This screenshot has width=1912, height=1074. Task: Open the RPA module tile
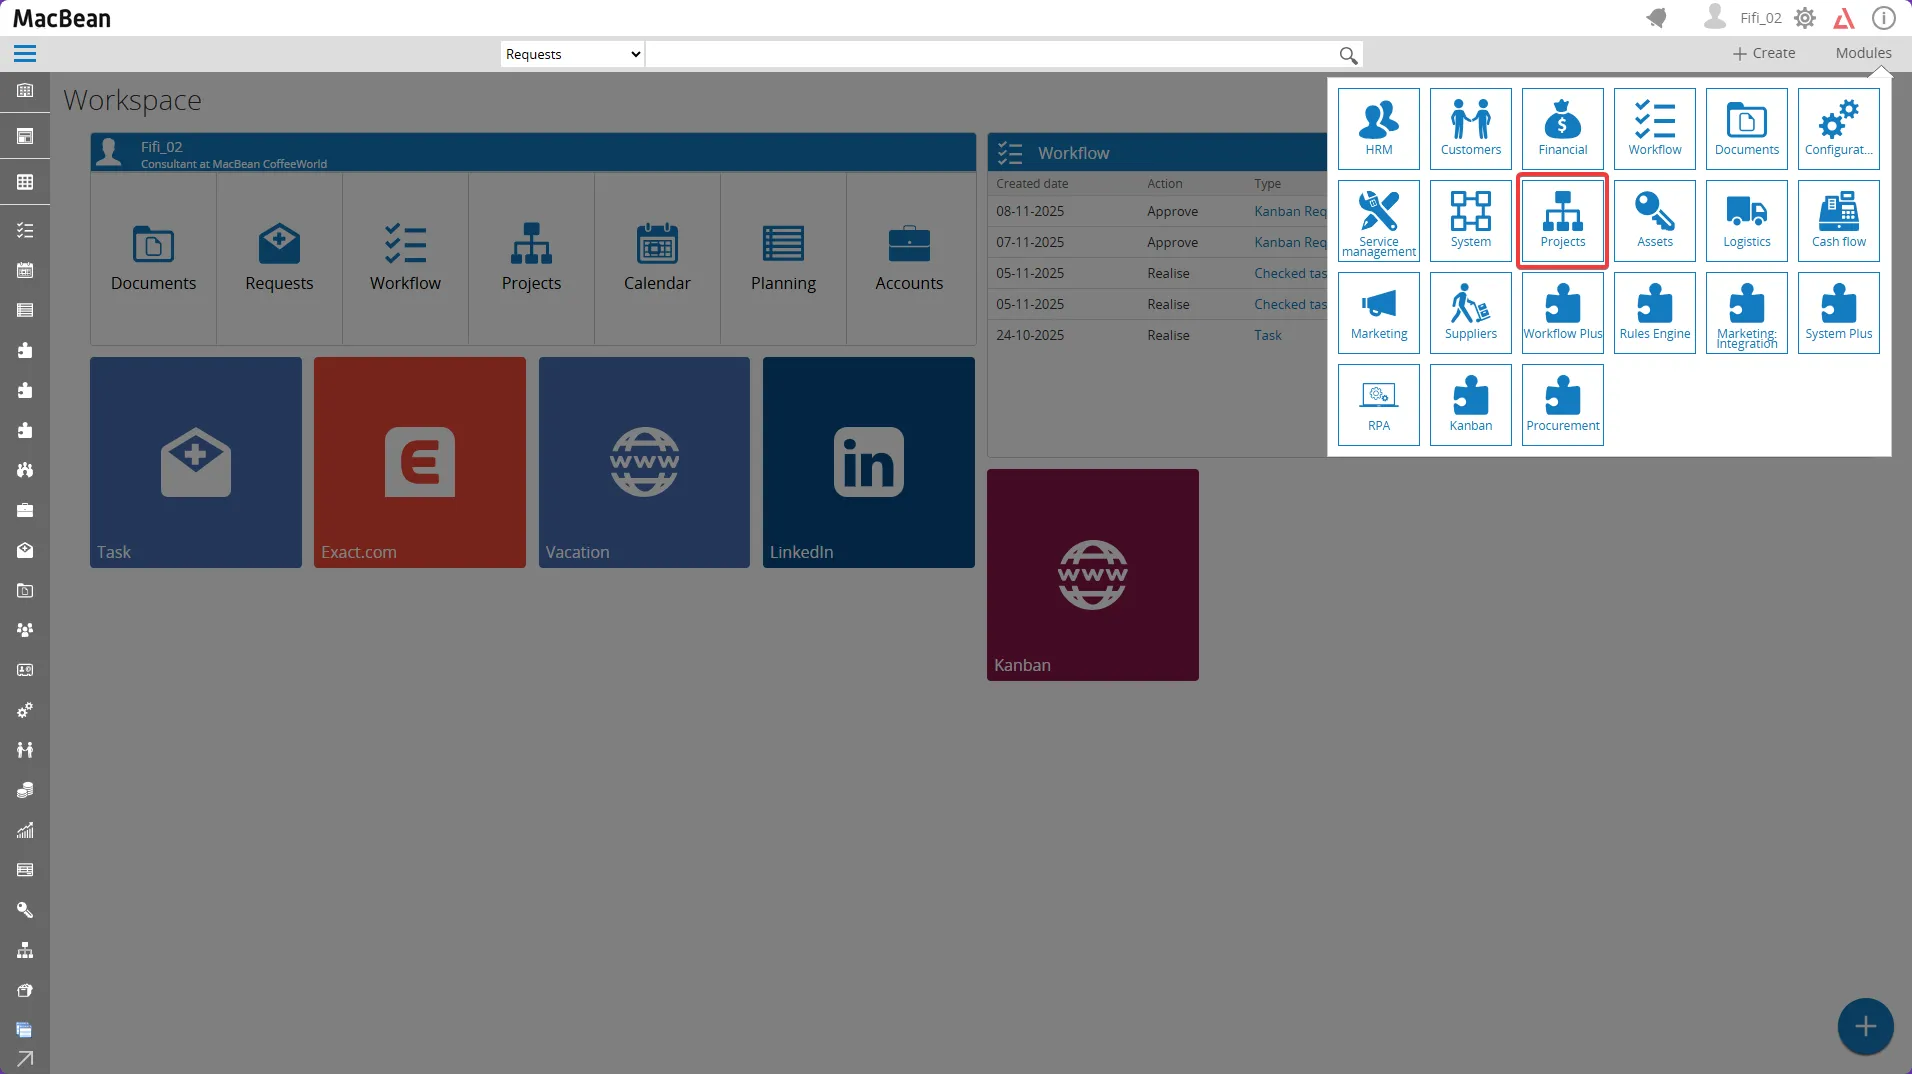(x=1378, y=405)
